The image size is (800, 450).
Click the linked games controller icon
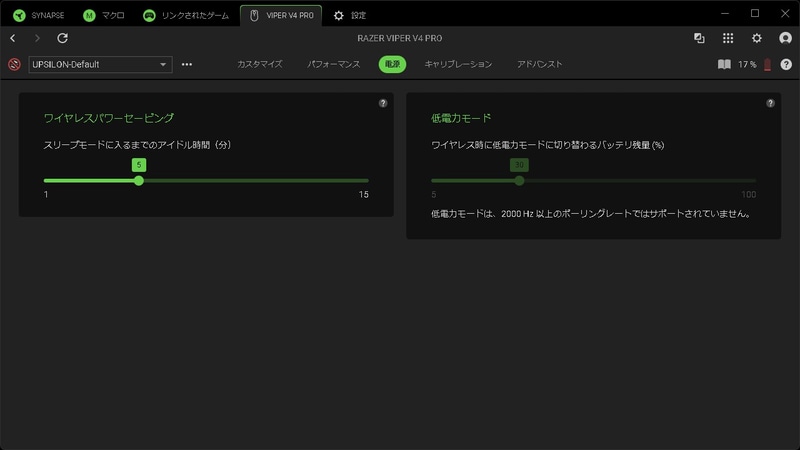pos(149,15)
